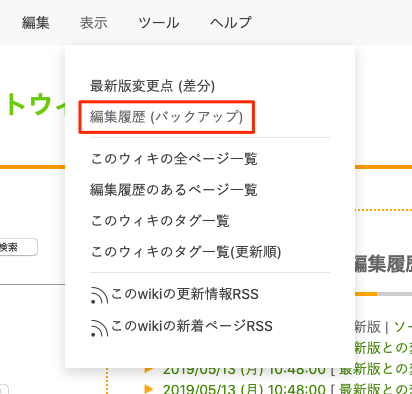The height and width of the screenshot is (394, 412).
Task: Open このウィキのタグ一覧
Action: point(160,221)
